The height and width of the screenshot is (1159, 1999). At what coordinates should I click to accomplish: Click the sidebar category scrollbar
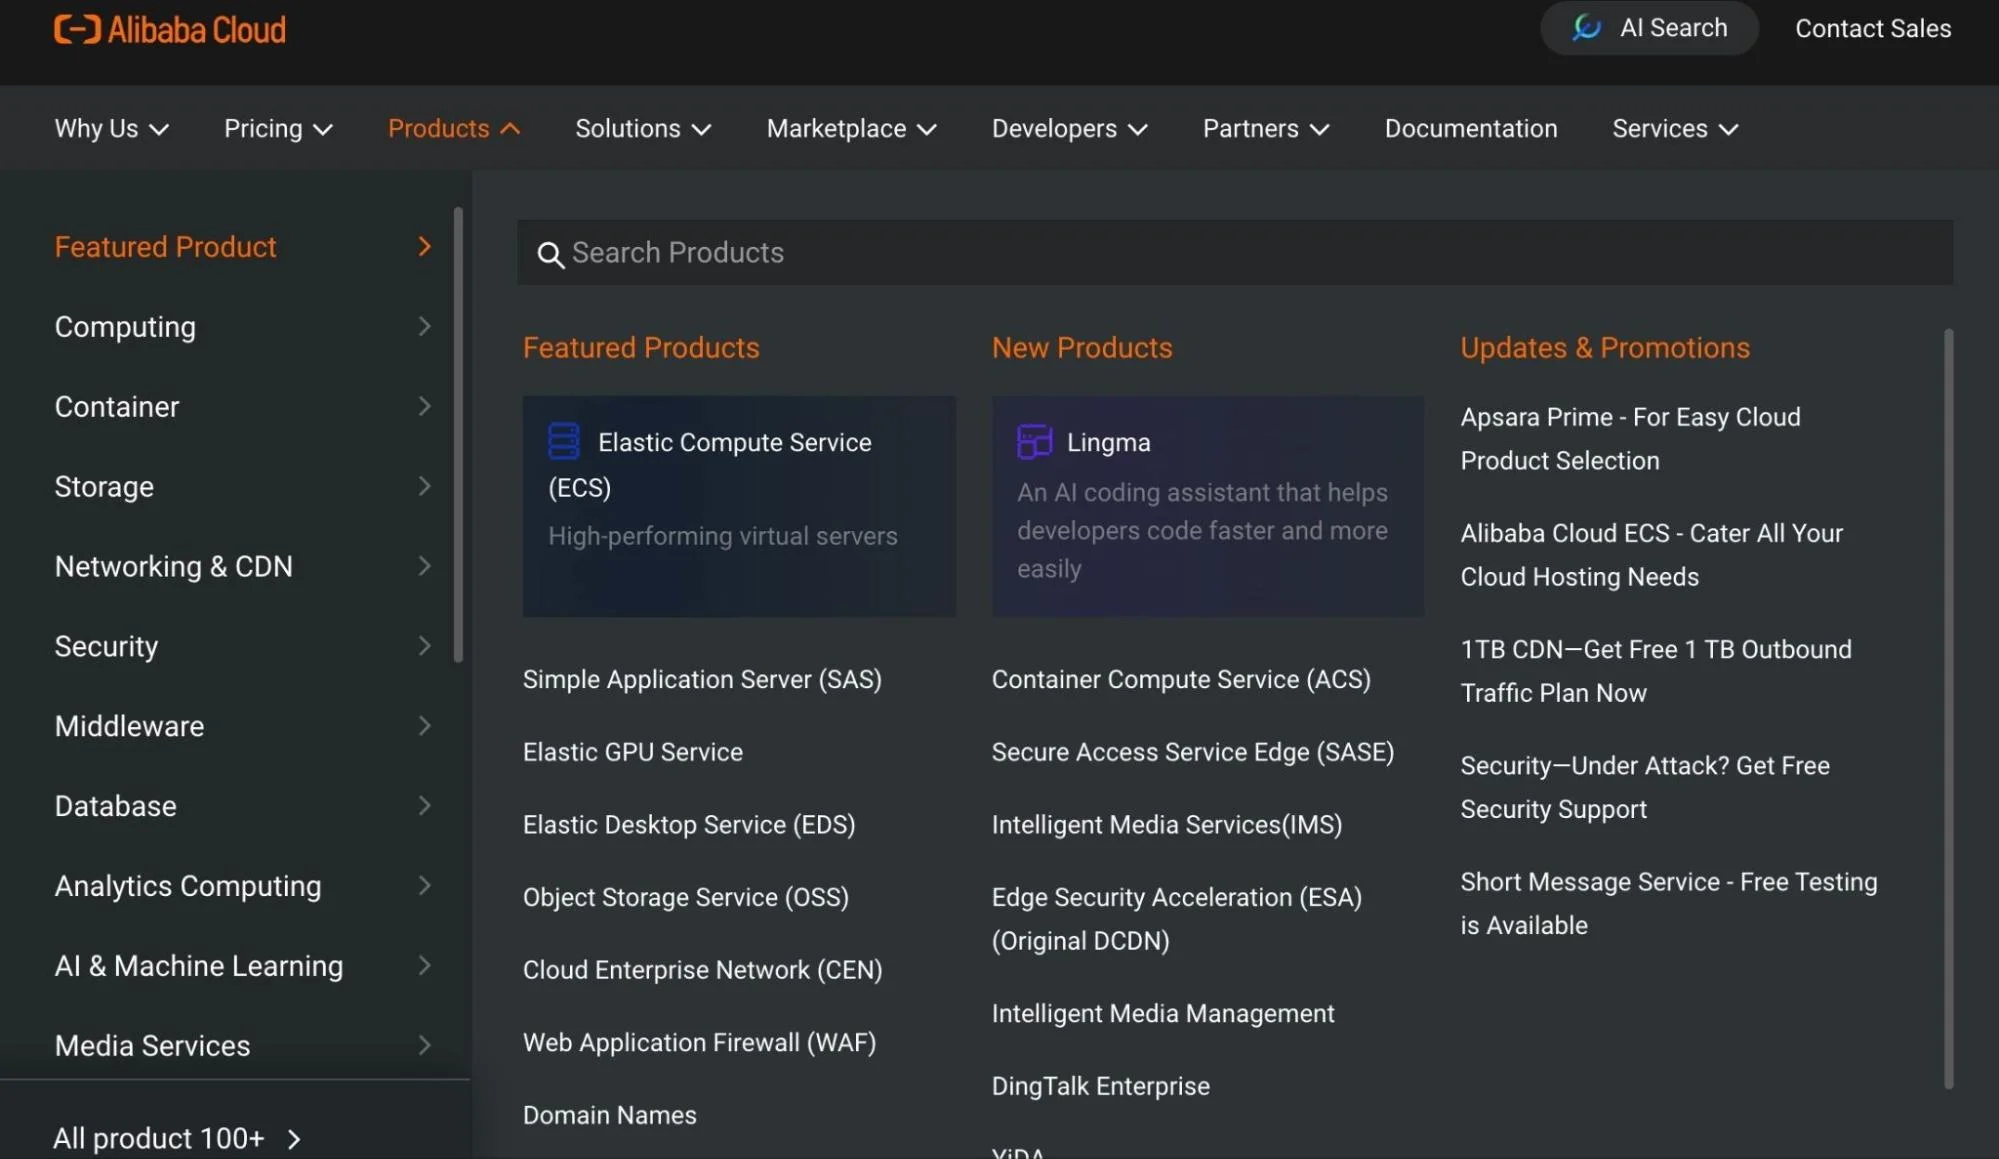[458, 435]
